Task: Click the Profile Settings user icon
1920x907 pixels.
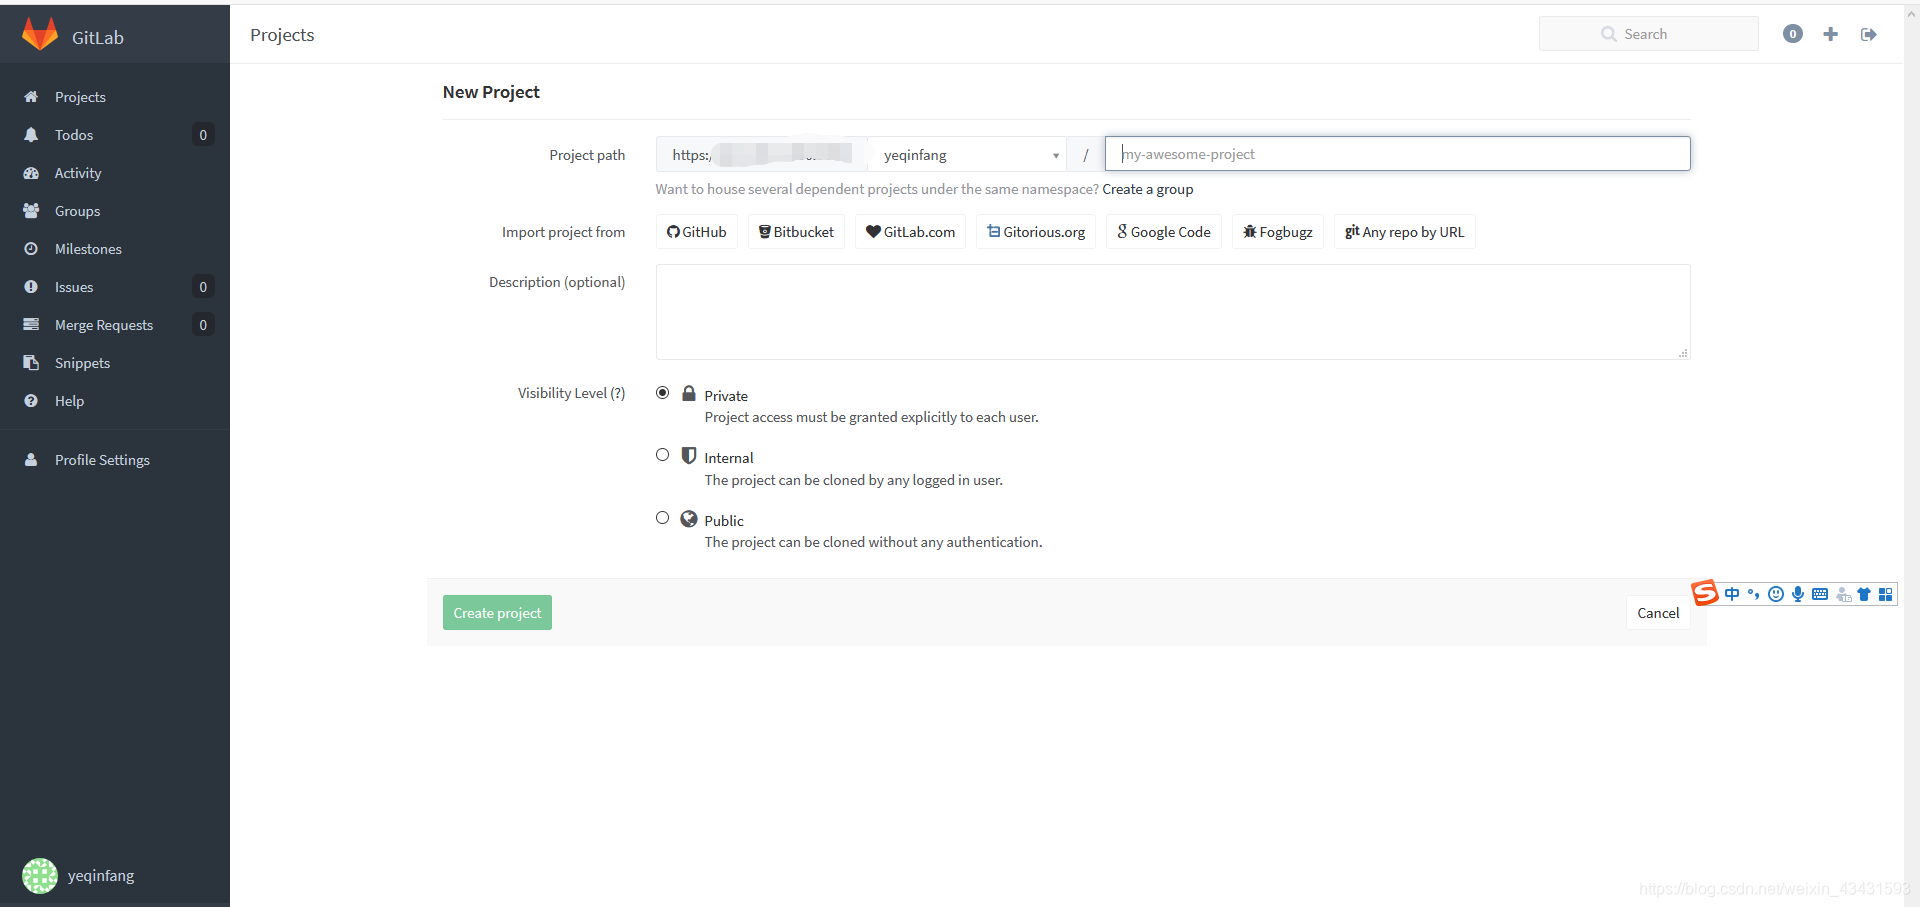Action: pos(31,460)
